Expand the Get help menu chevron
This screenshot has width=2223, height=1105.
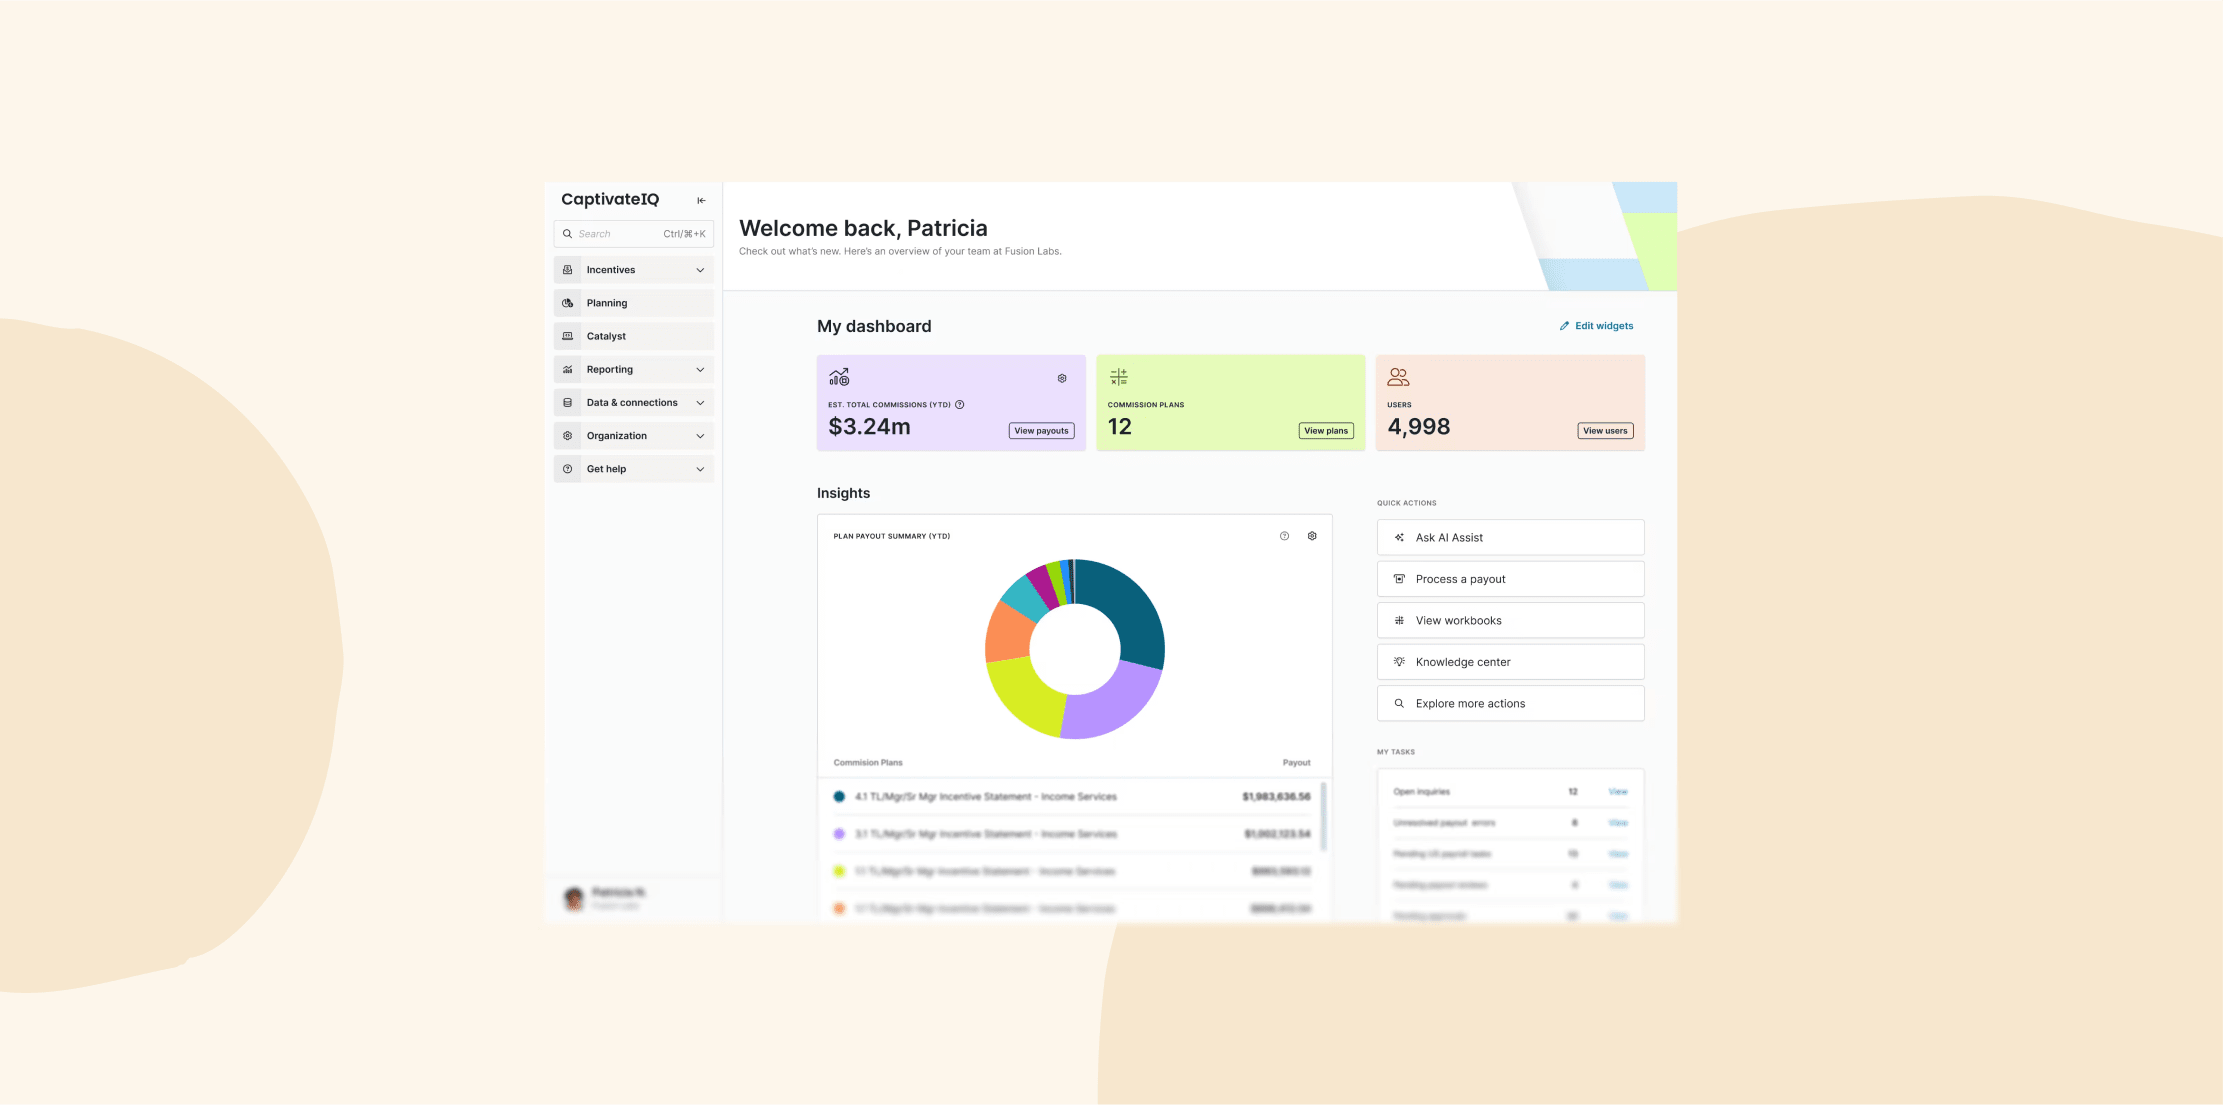click(x=700, y=469)
